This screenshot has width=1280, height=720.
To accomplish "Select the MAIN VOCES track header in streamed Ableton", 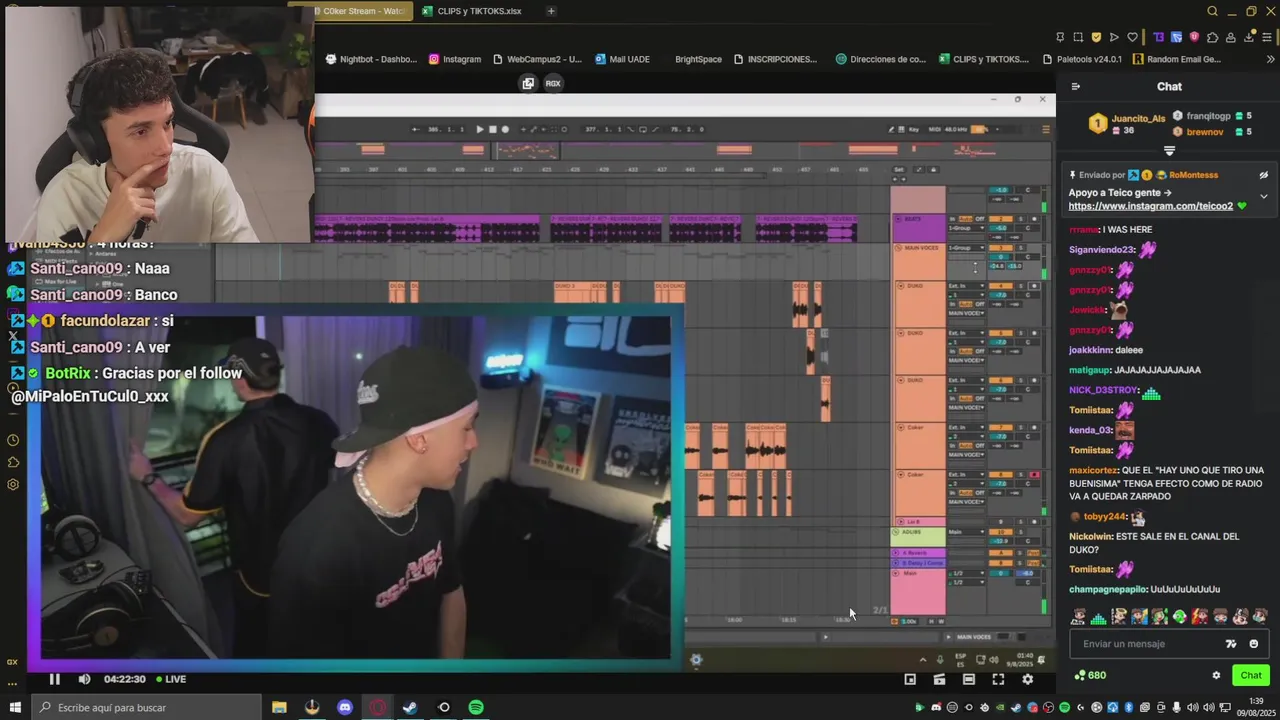I will click(x=918, y=260).
